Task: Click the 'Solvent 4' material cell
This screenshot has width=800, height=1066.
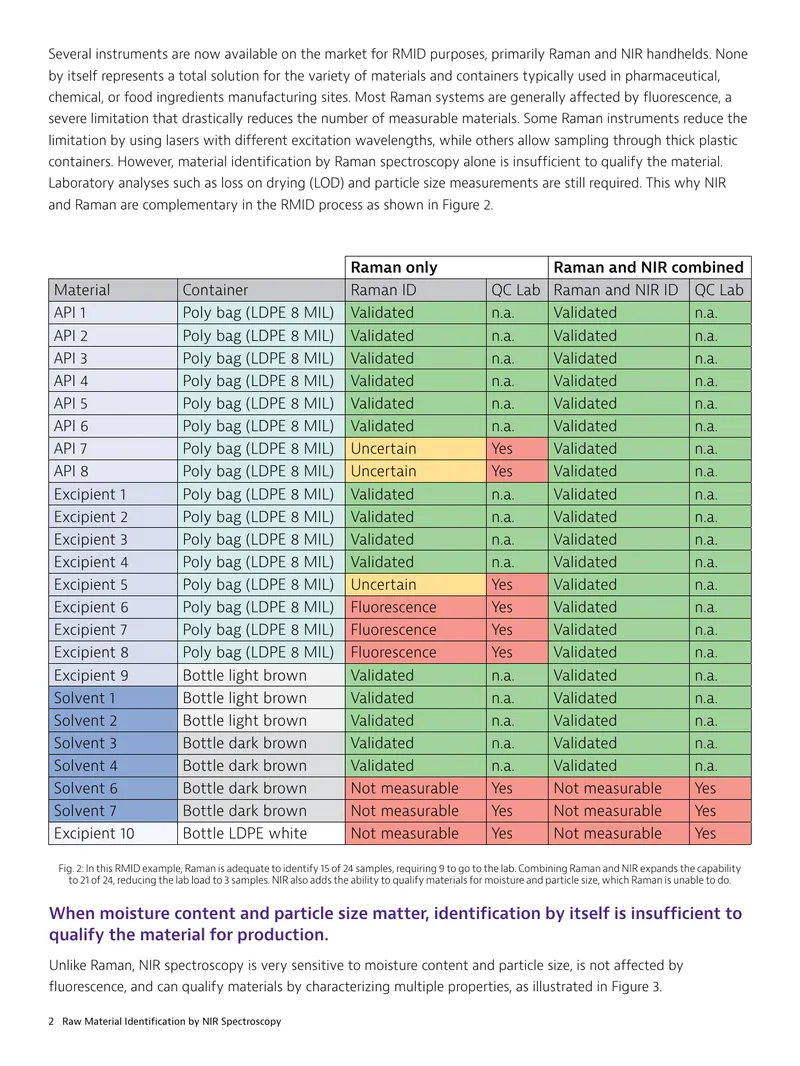Action: click(x=113, y=766)
